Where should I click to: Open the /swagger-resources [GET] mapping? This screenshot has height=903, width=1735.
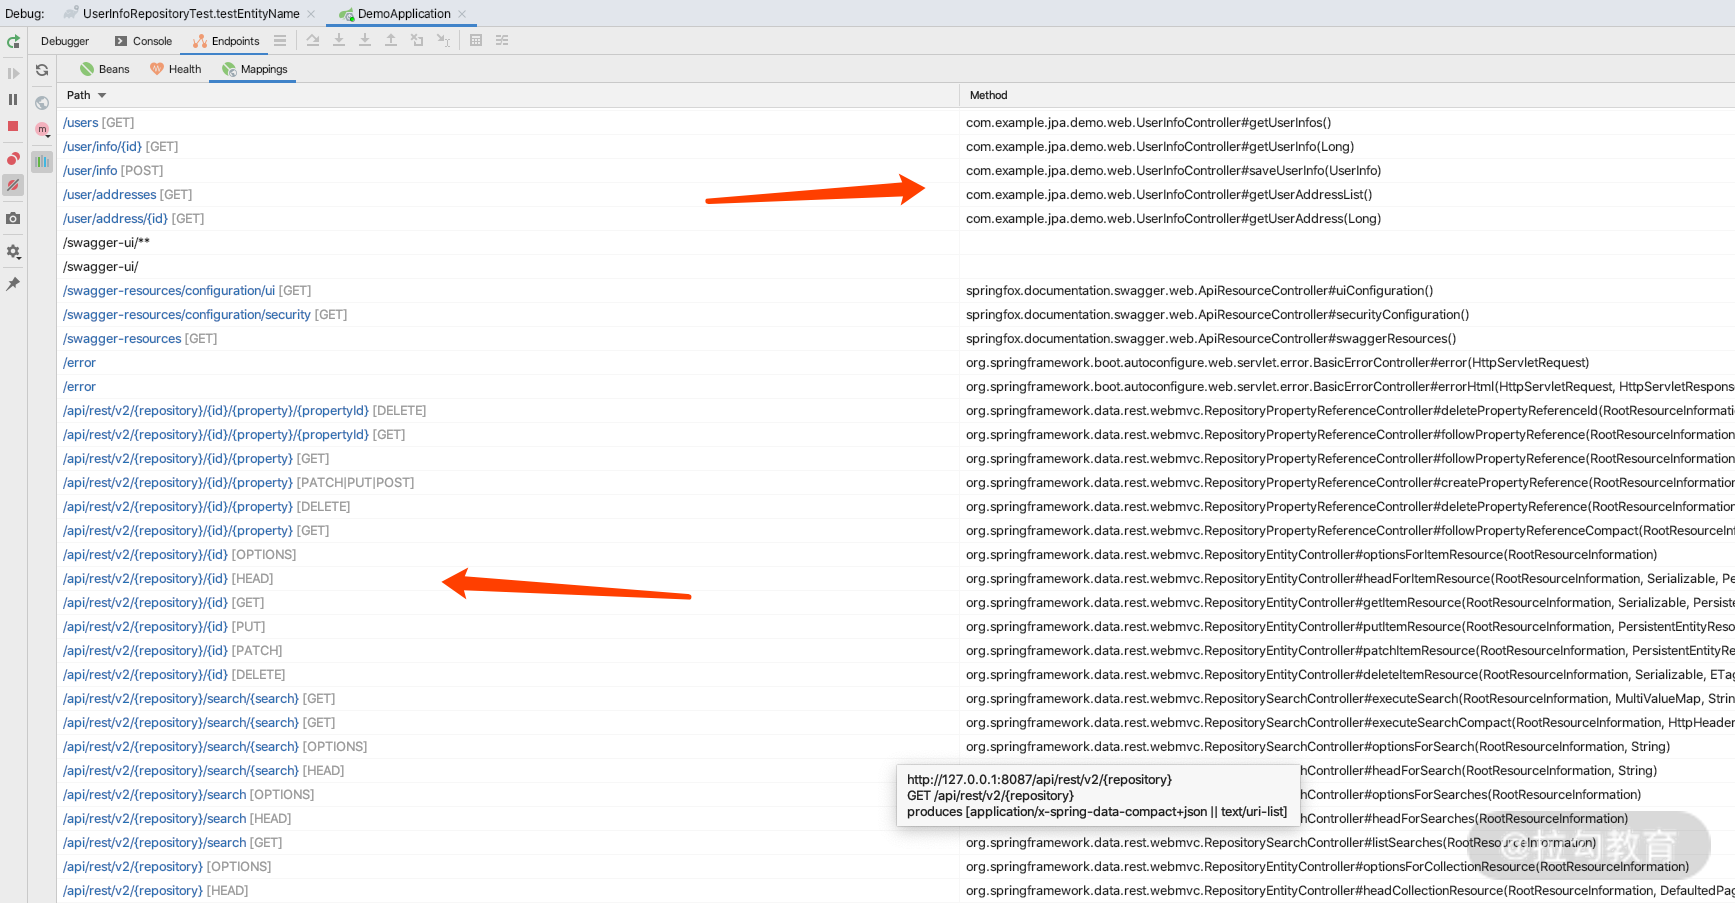pos(122,338)
